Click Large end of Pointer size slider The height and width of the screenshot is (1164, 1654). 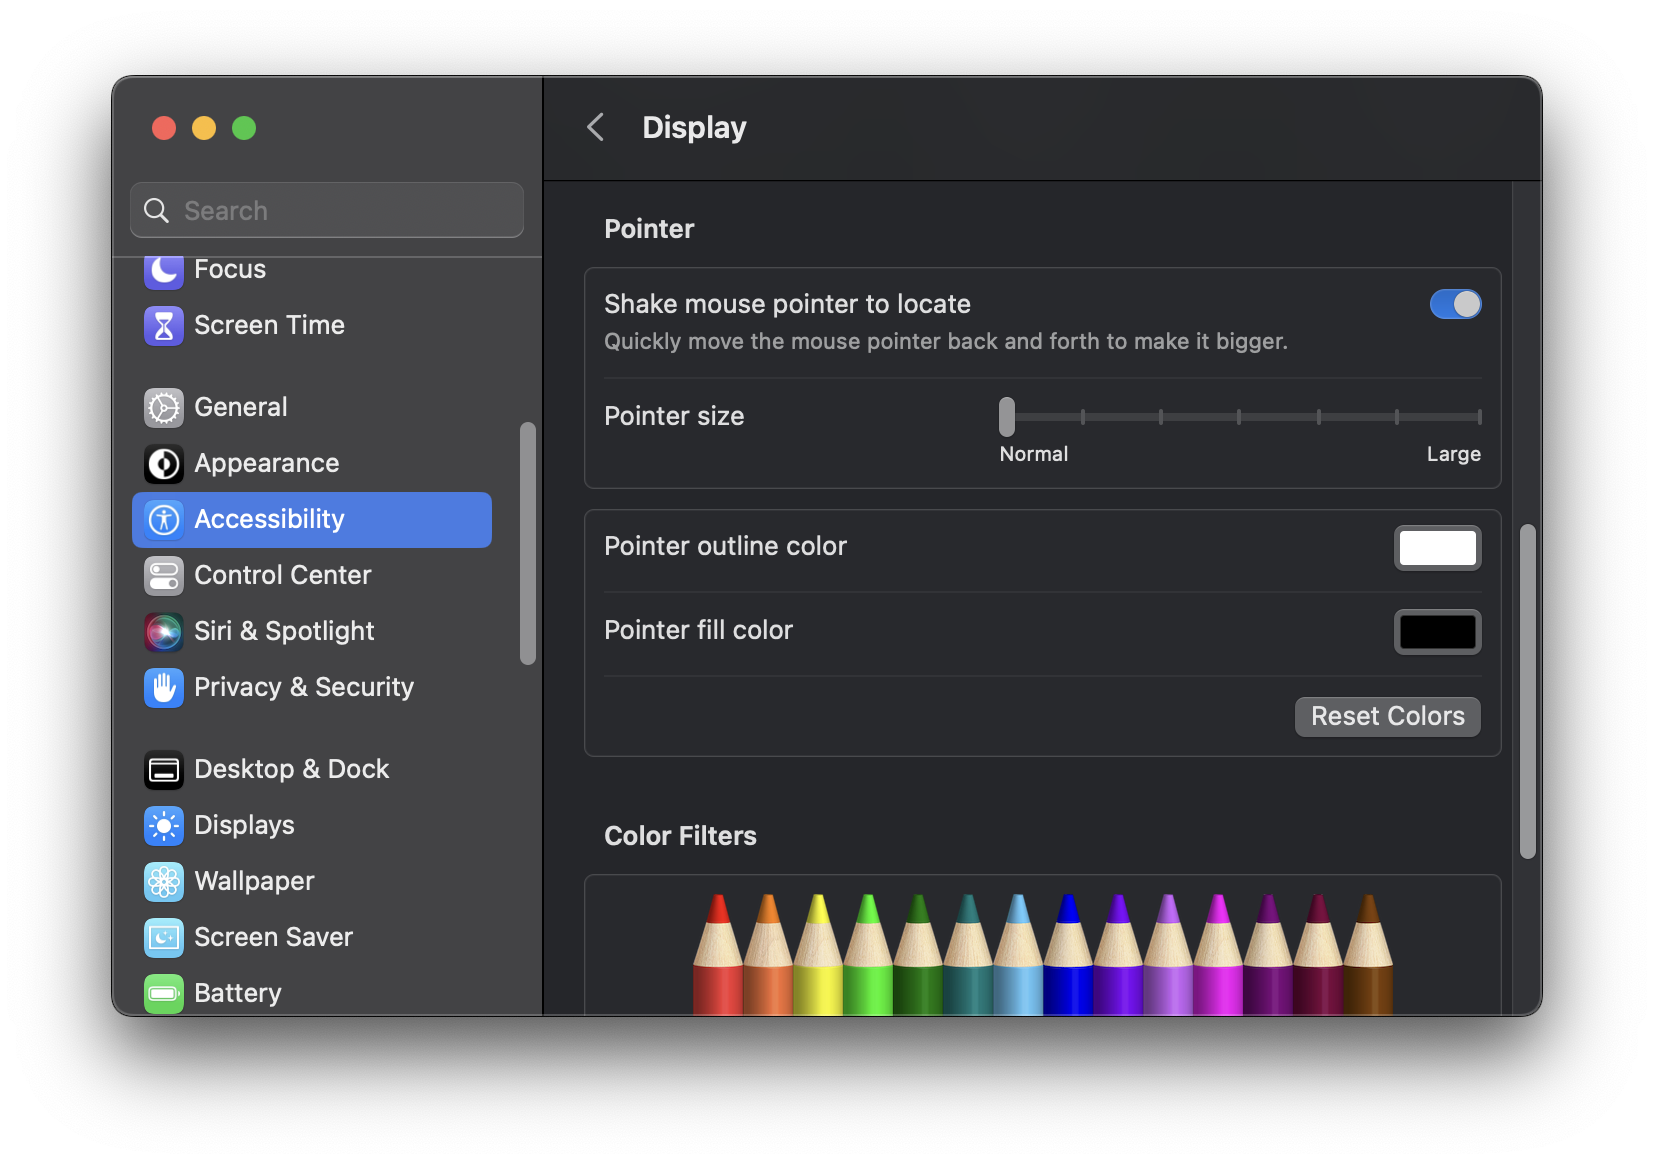pyautogui.click(x=1478, y=417)
